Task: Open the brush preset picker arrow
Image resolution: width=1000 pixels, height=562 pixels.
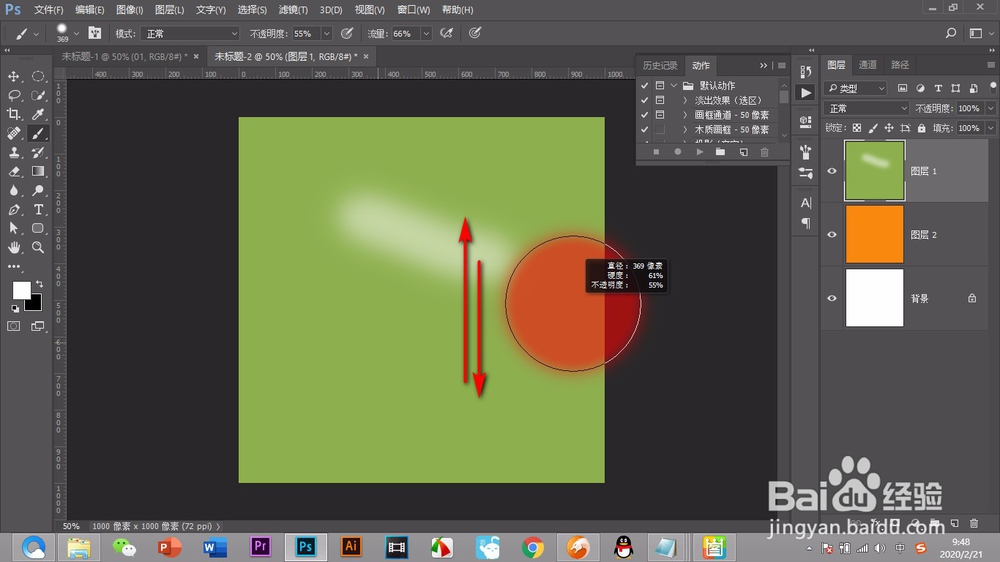Action: [76, 33]
